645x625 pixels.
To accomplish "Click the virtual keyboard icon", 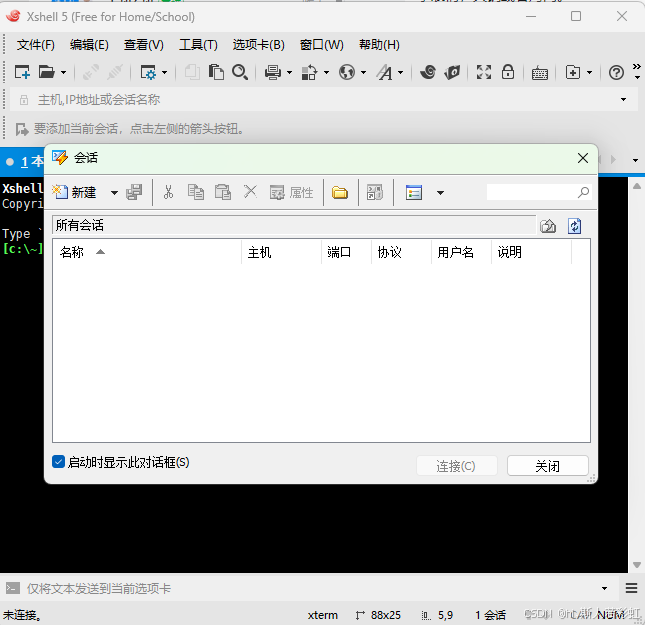I will (540, 73).
